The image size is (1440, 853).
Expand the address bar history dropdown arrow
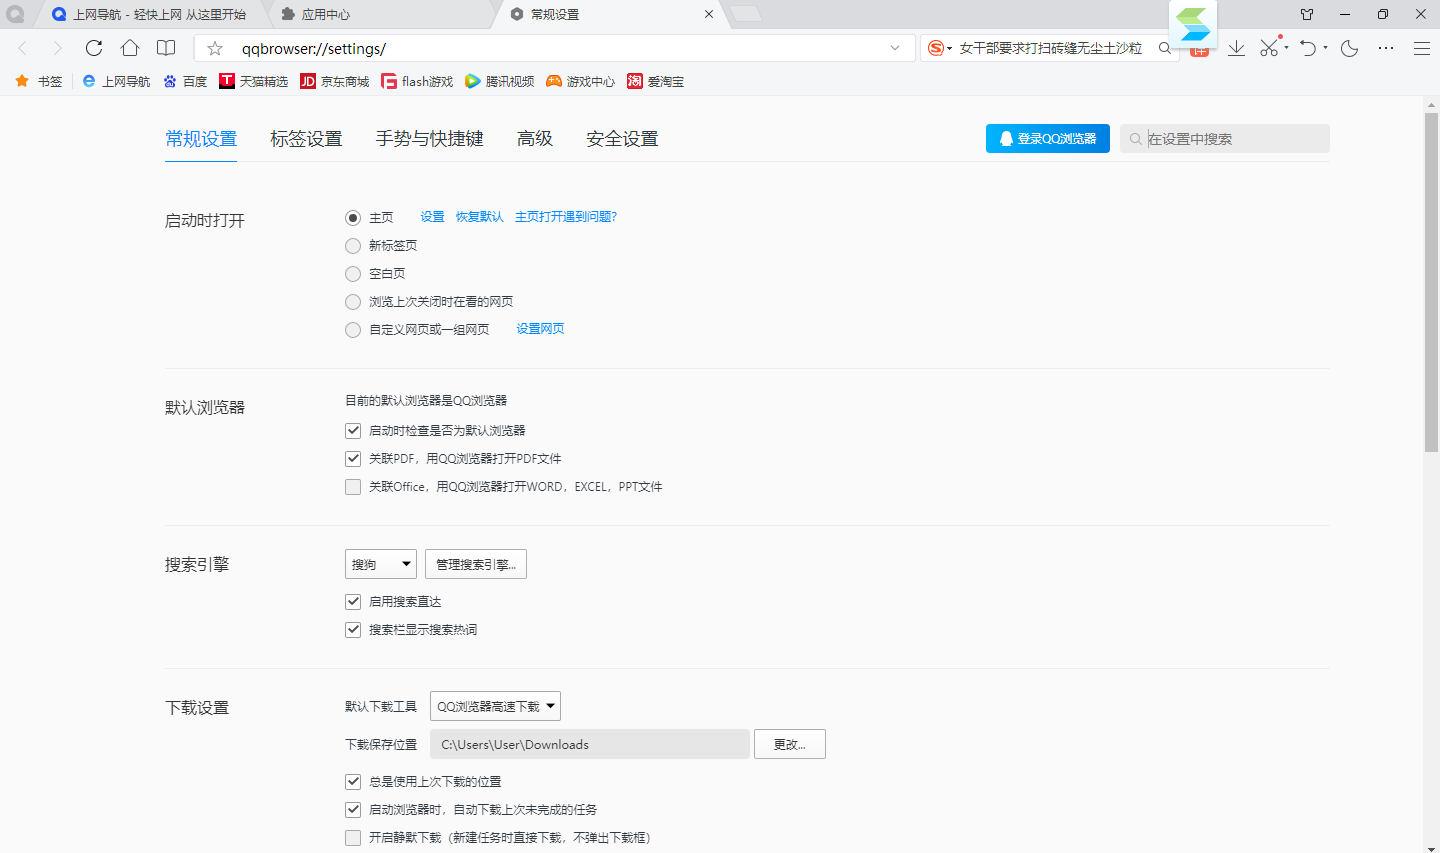895,48
